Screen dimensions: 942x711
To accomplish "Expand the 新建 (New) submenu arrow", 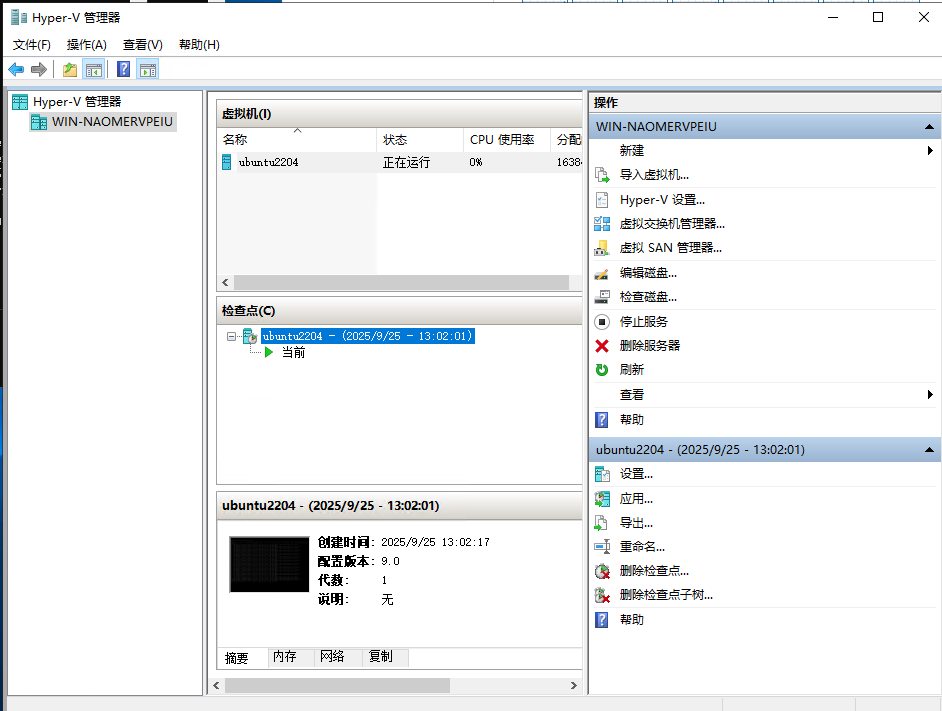I will (930, 151).
